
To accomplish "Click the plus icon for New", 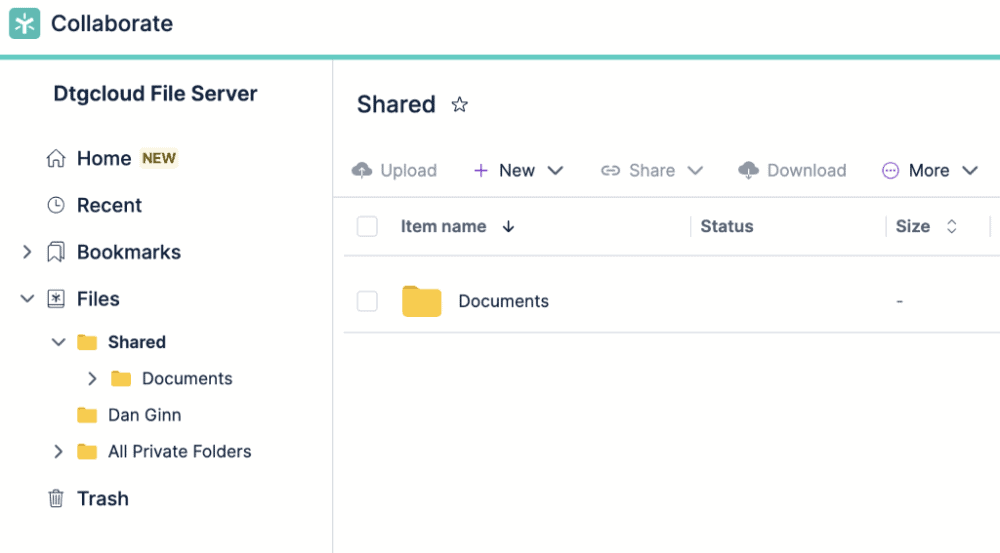I will point(481,170).
